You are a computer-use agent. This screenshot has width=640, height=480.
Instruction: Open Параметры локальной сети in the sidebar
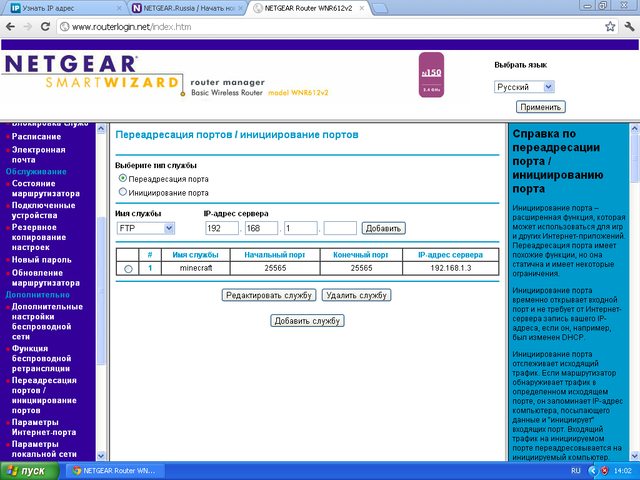44,449
